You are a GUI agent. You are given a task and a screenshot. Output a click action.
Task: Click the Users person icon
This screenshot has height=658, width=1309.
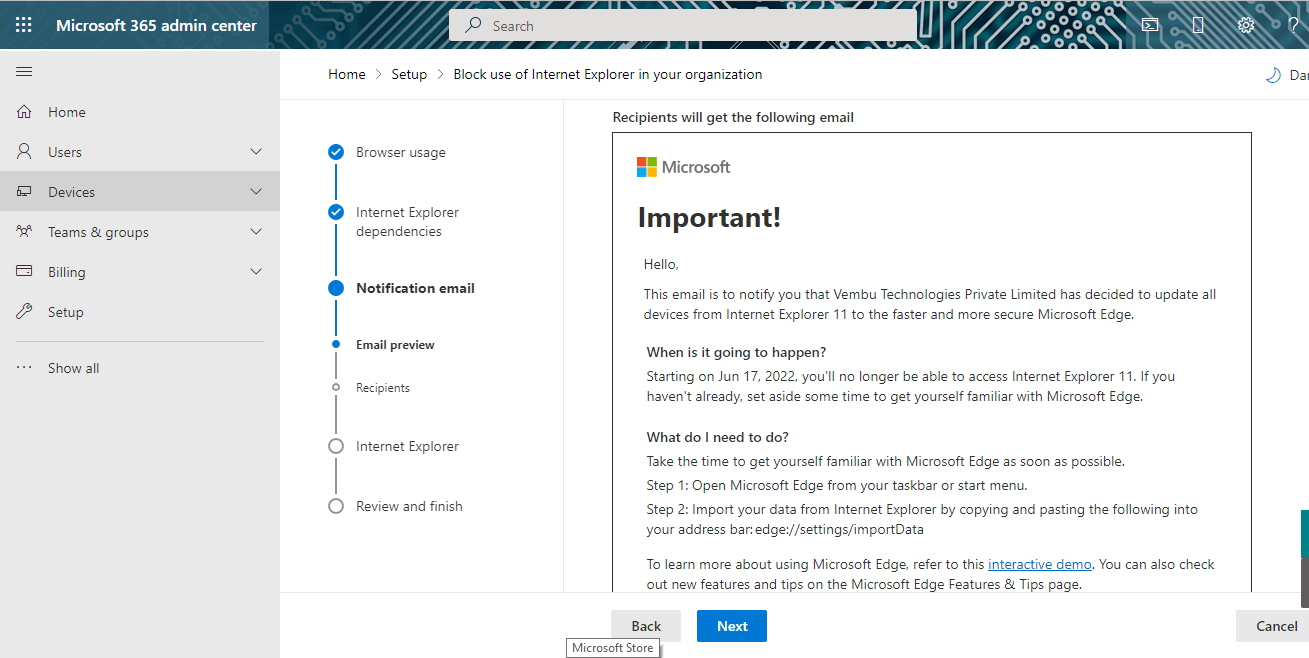pos(25,152)
